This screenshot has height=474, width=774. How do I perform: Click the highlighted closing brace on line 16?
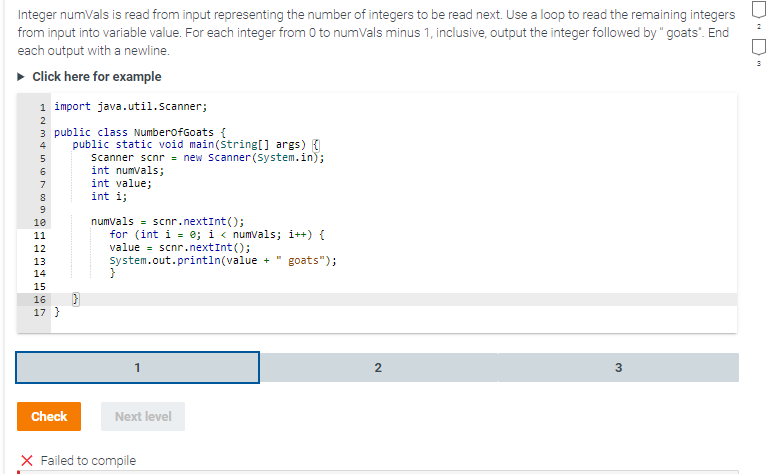click(x=76, y=299)
